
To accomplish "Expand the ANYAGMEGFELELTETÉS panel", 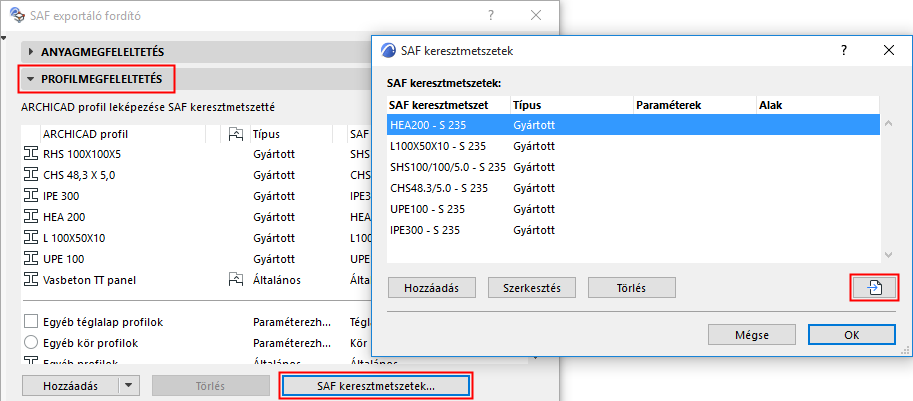I will click(31, 52).
